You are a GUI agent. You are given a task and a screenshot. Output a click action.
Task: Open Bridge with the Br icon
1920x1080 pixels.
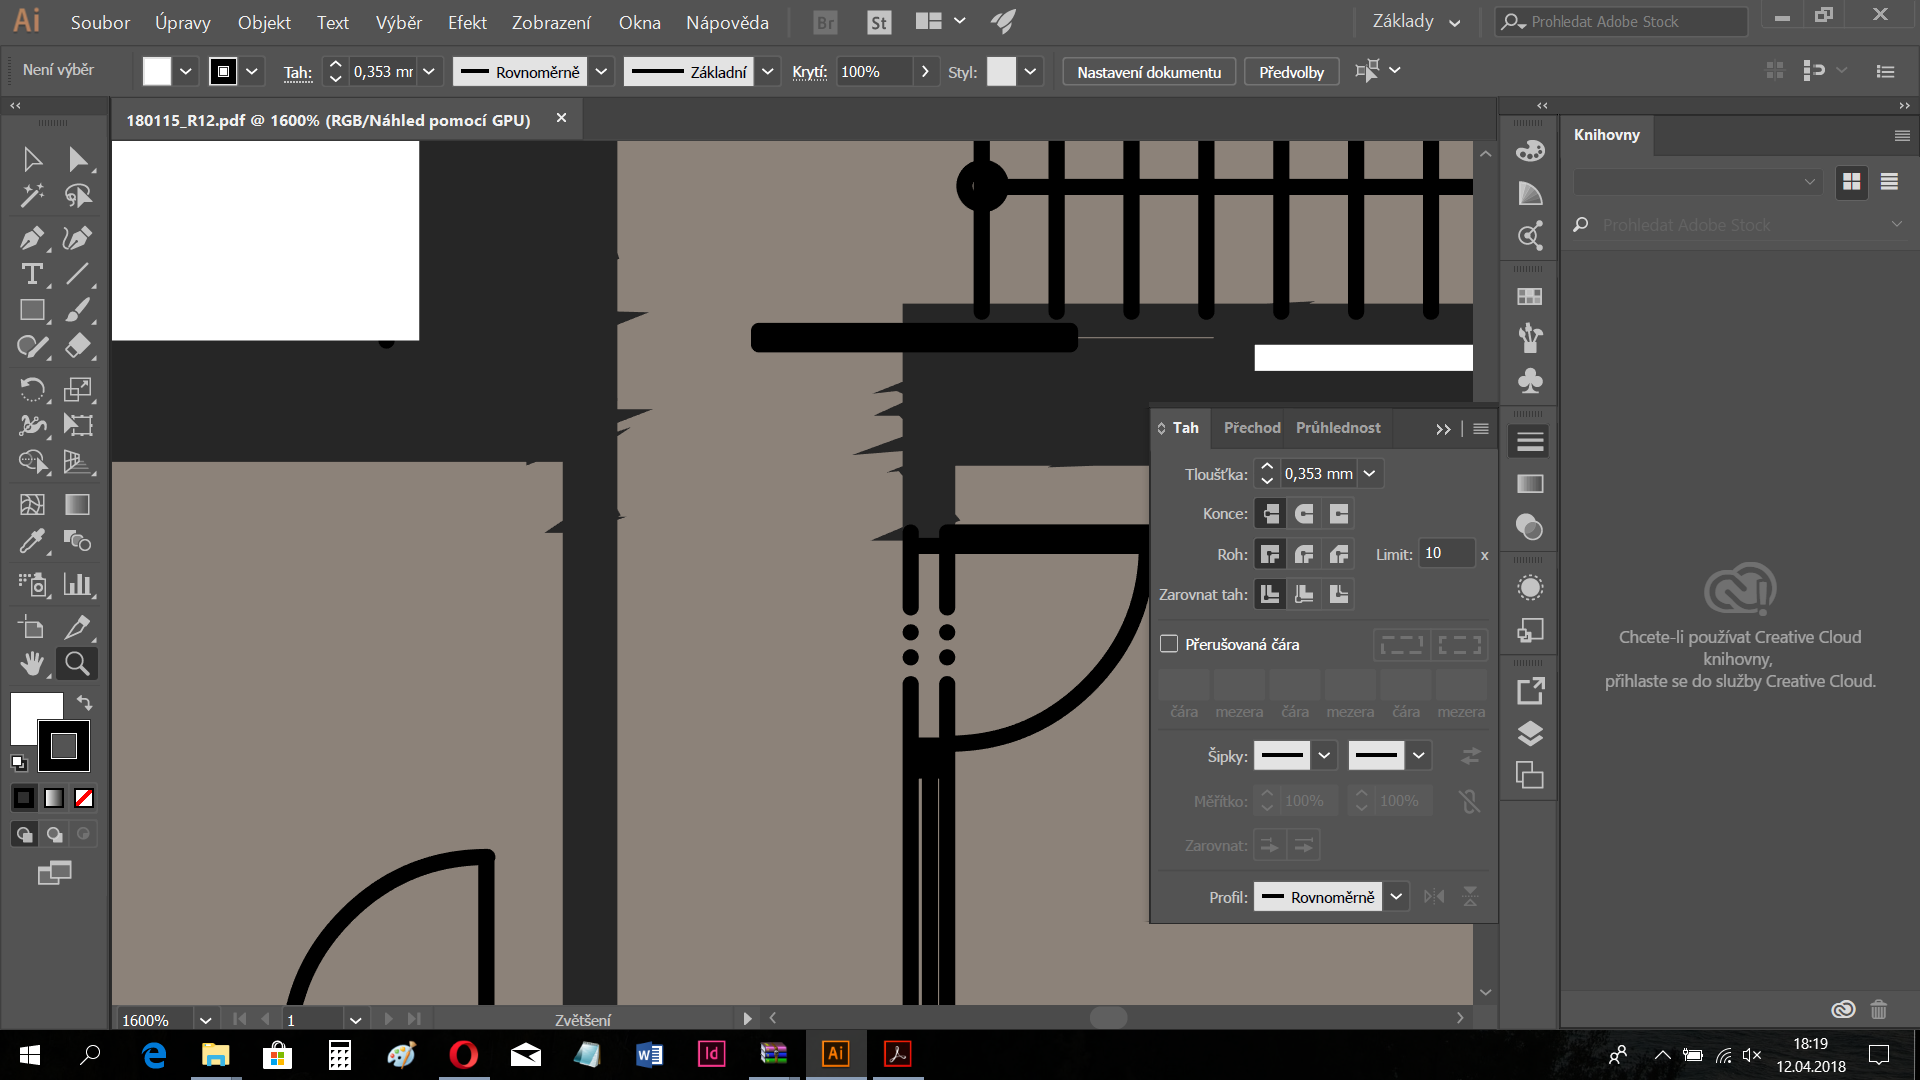tap(825, 22)
